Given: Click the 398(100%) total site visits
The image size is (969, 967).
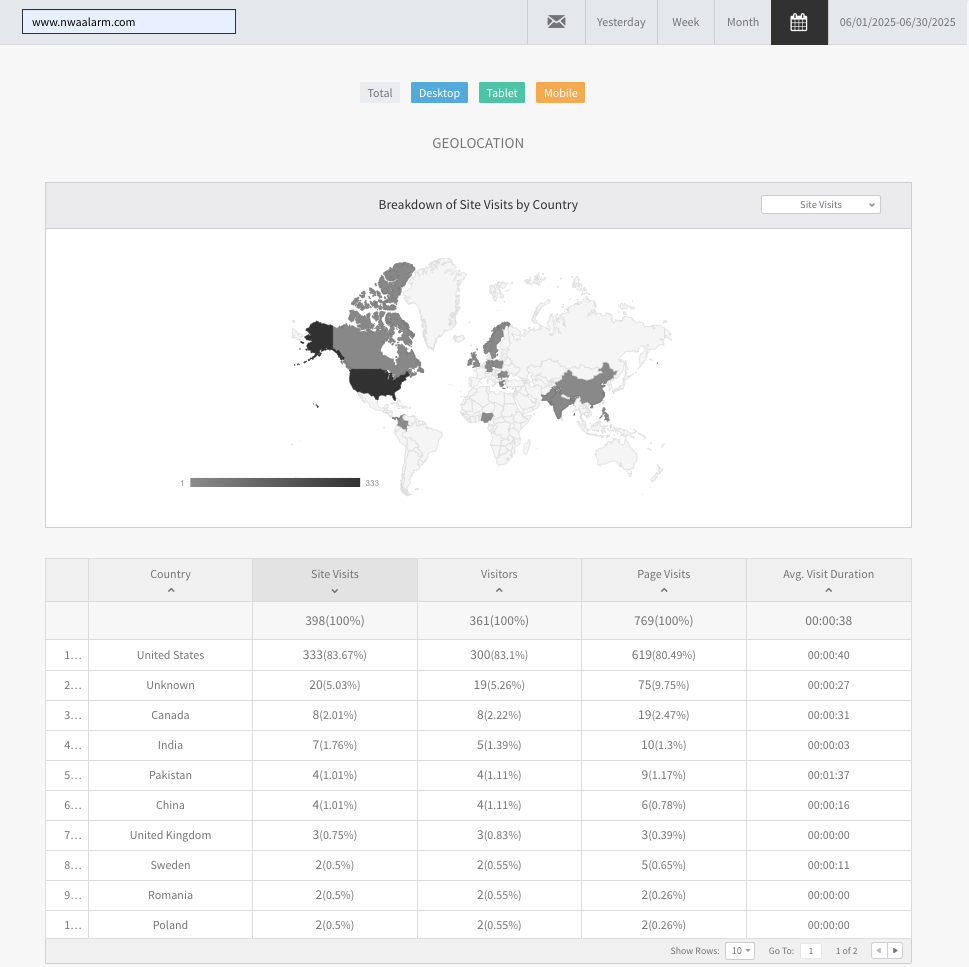Looking at the screenshot, I should (334, 620).
